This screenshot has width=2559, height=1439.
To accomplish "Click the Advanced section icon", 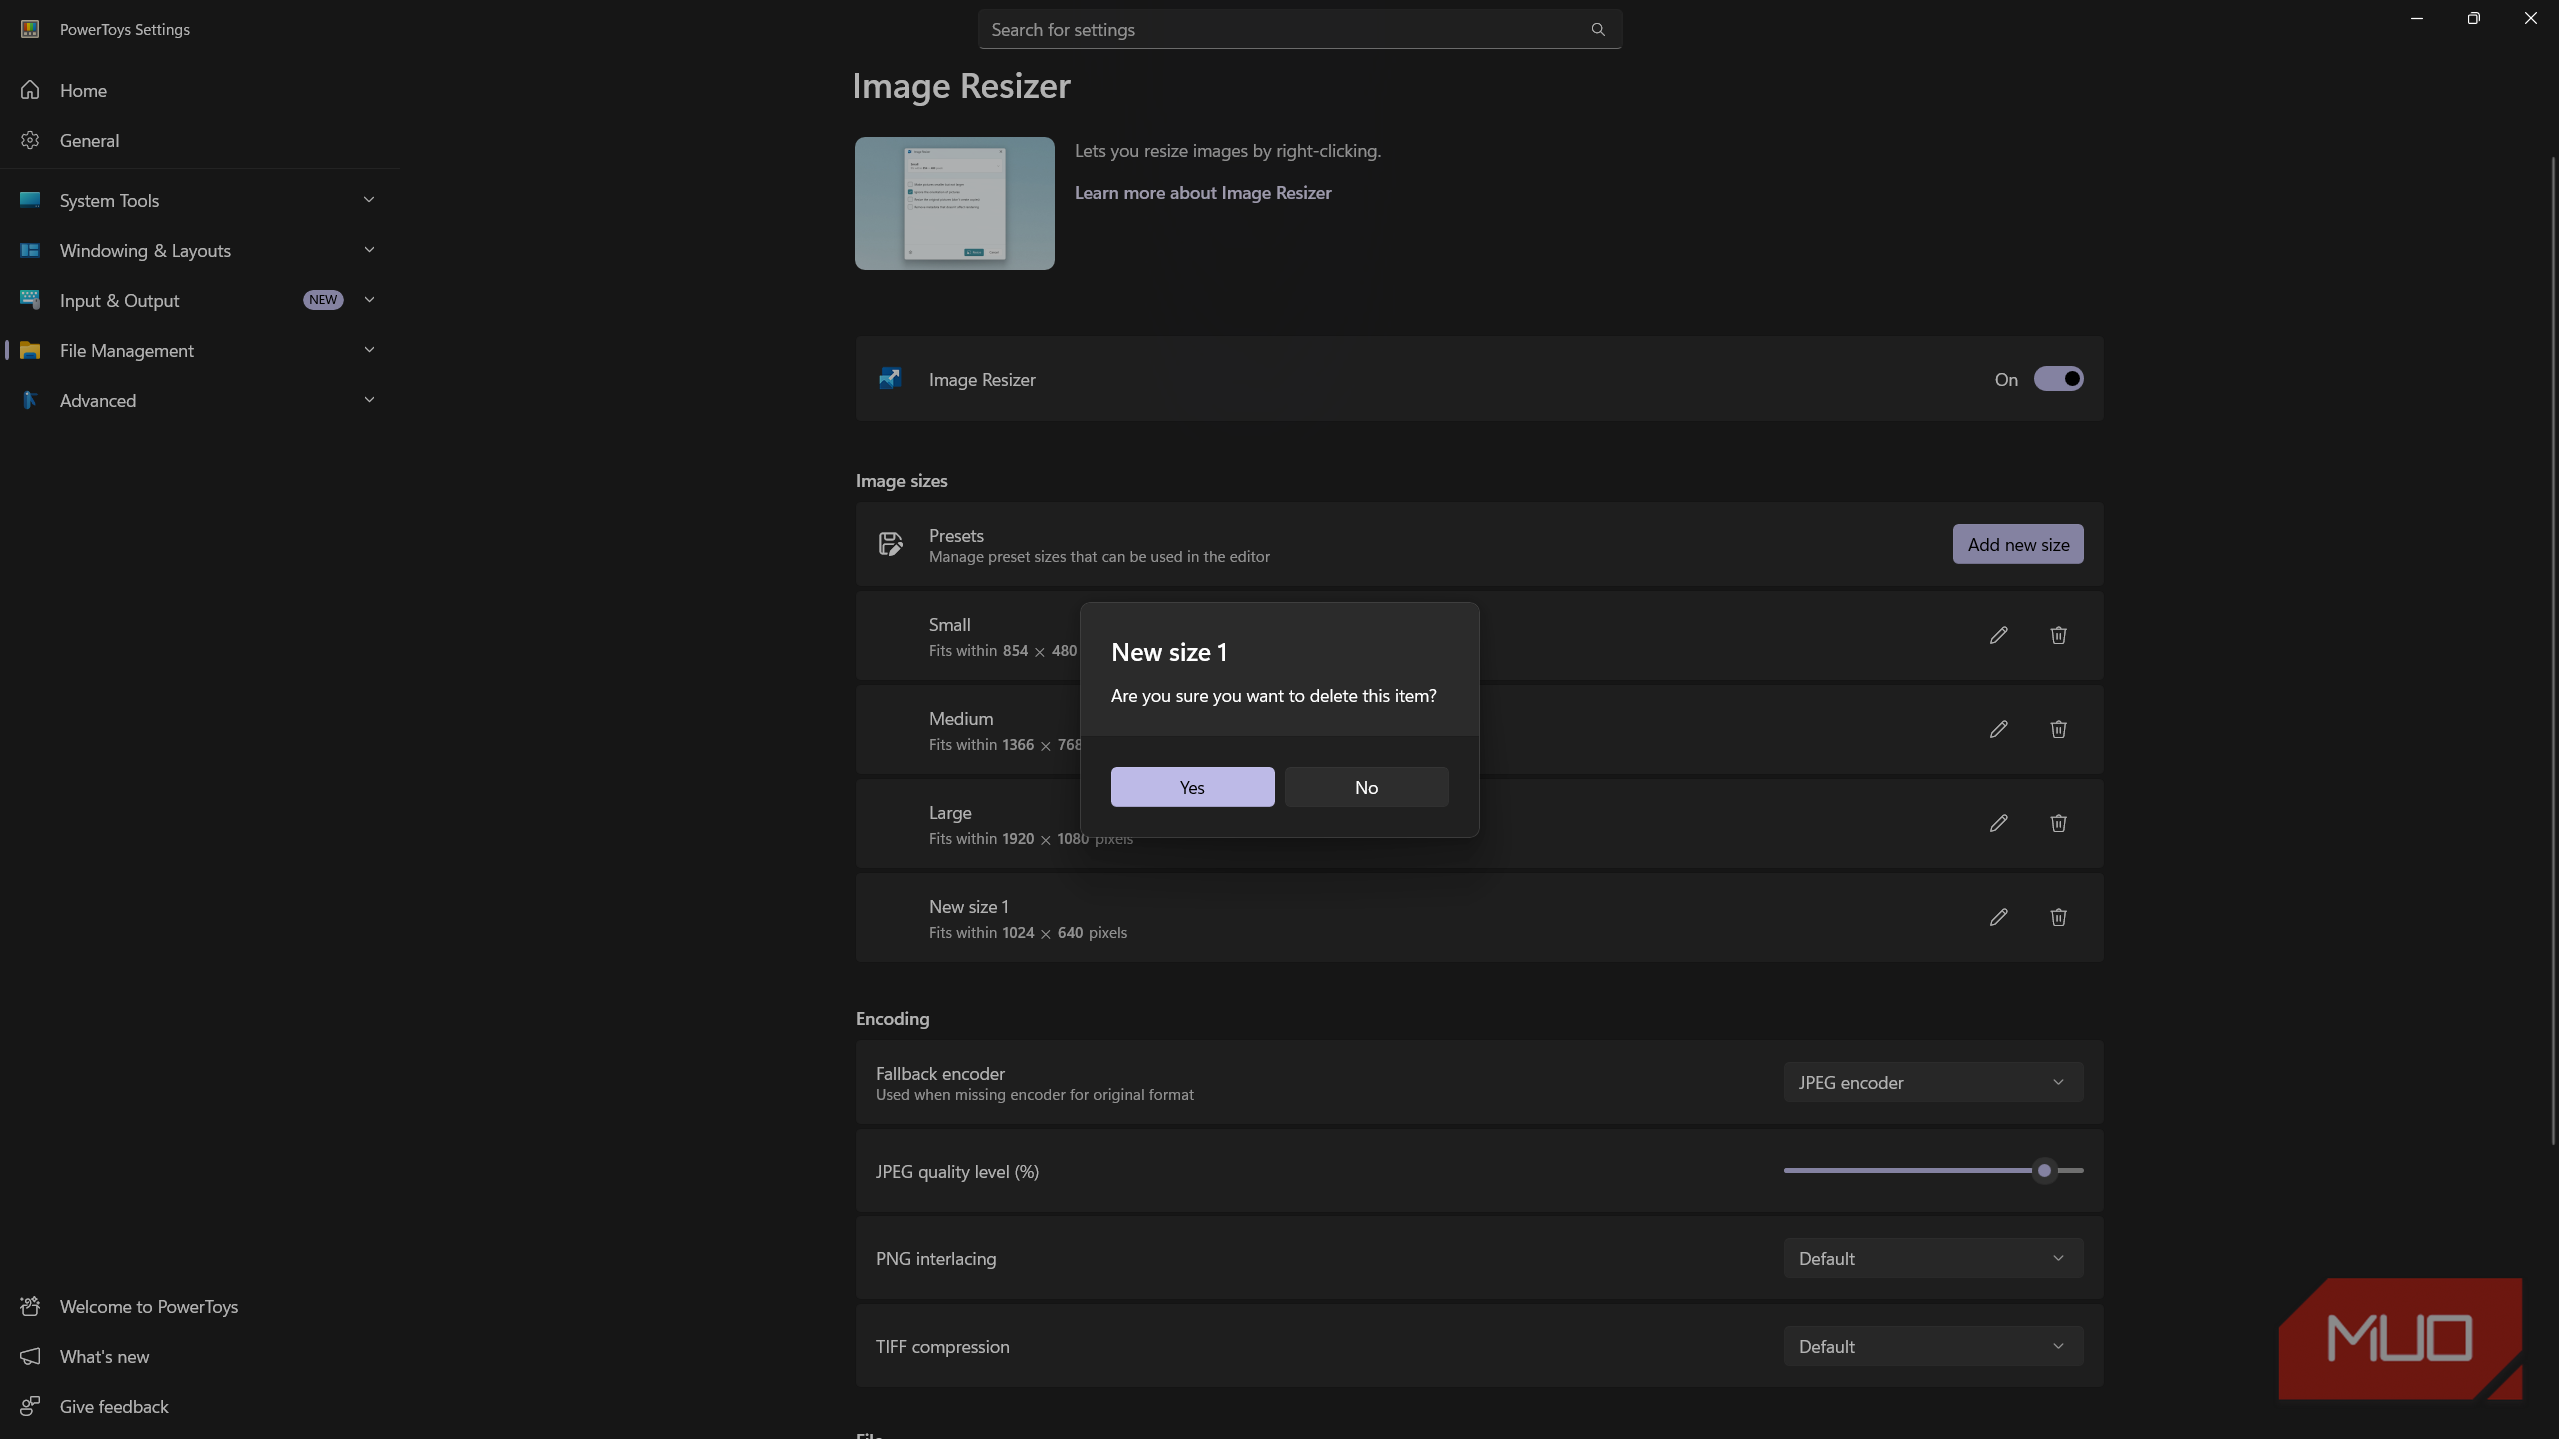I will pos(30,400).
